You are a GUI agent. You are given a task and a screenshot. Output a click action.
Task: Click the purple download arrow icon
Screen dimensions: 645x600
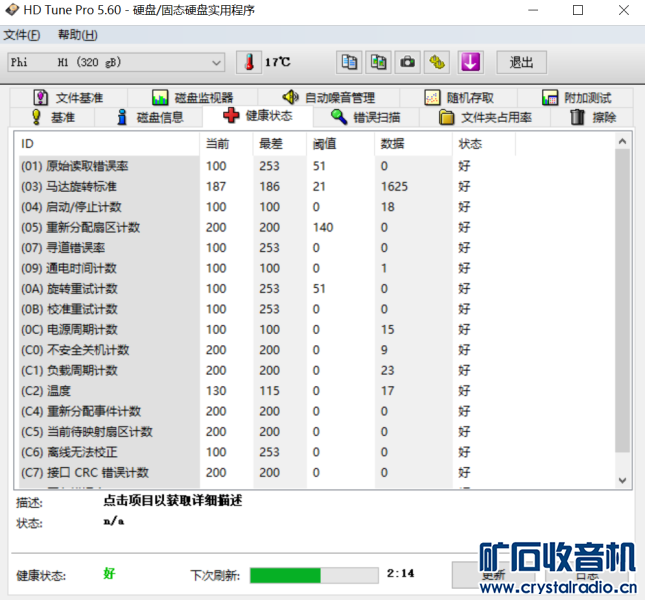tap(470, 63)
